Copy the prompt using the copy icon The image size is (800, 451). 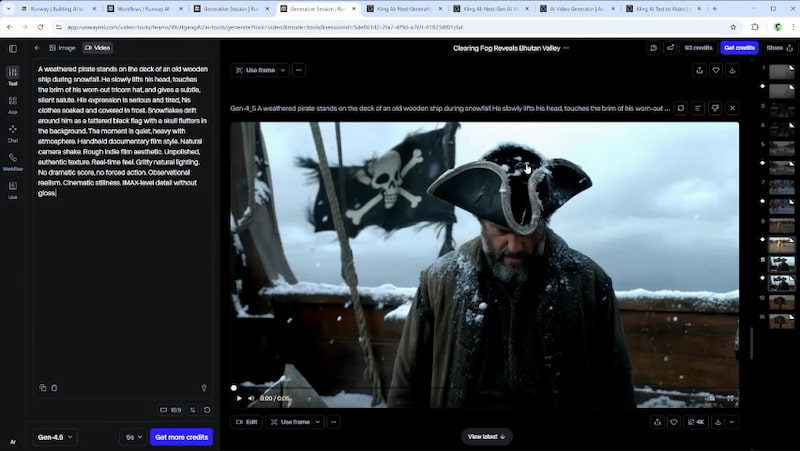pos(43,388)
